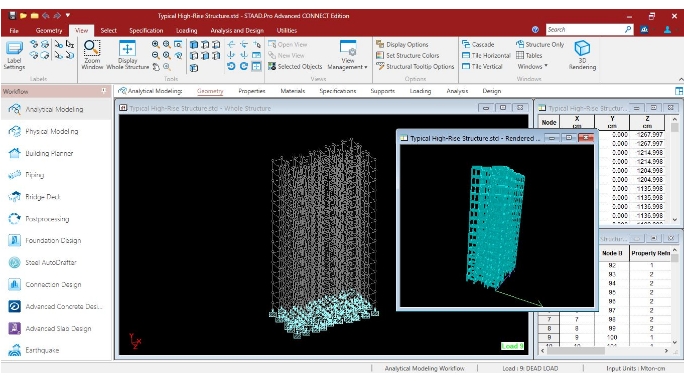Toggle Selected Objects view
The height and width of the screenshot is (381, 684).
295,66
